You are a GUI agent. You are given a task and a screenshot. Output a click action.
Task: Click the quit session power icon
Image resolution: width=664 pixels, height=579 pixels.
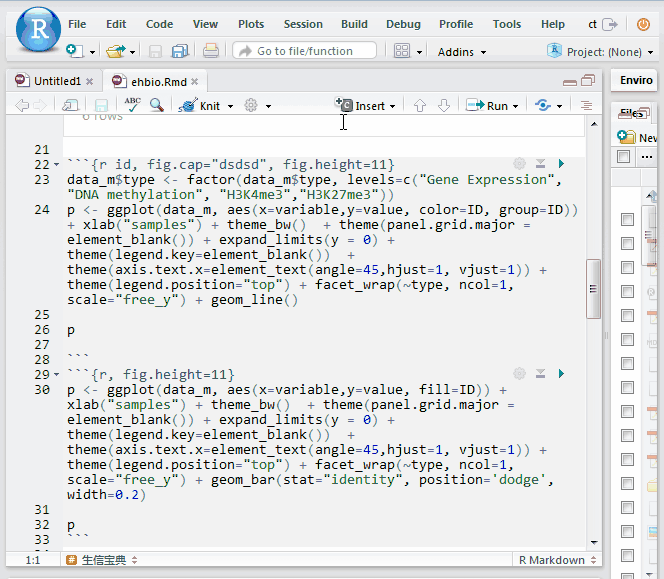coord(643,25)
